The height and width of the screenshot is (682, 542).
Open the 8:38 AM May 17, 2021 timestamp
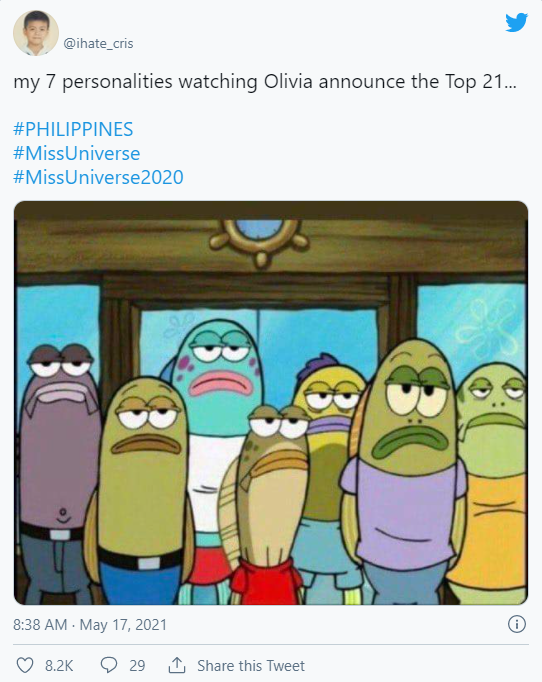90,625
